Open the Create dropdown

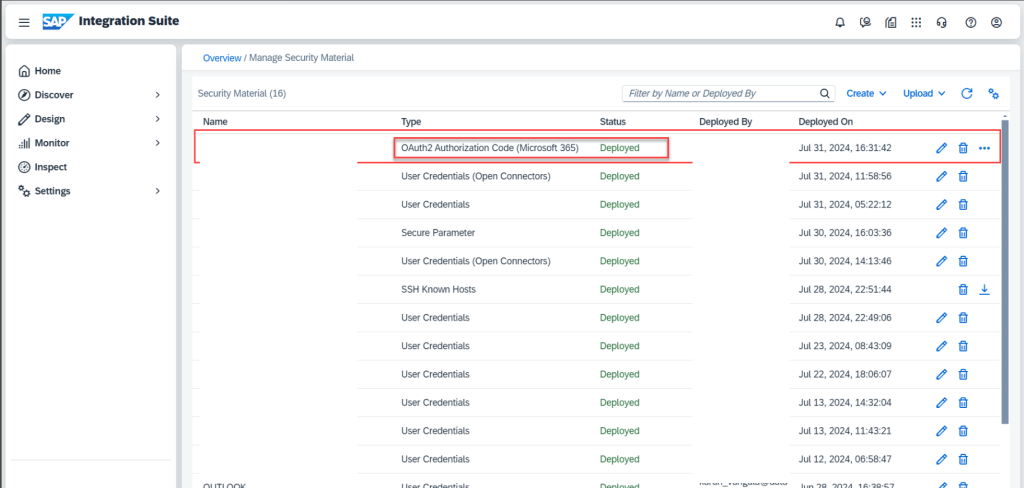tap(866, 93)
